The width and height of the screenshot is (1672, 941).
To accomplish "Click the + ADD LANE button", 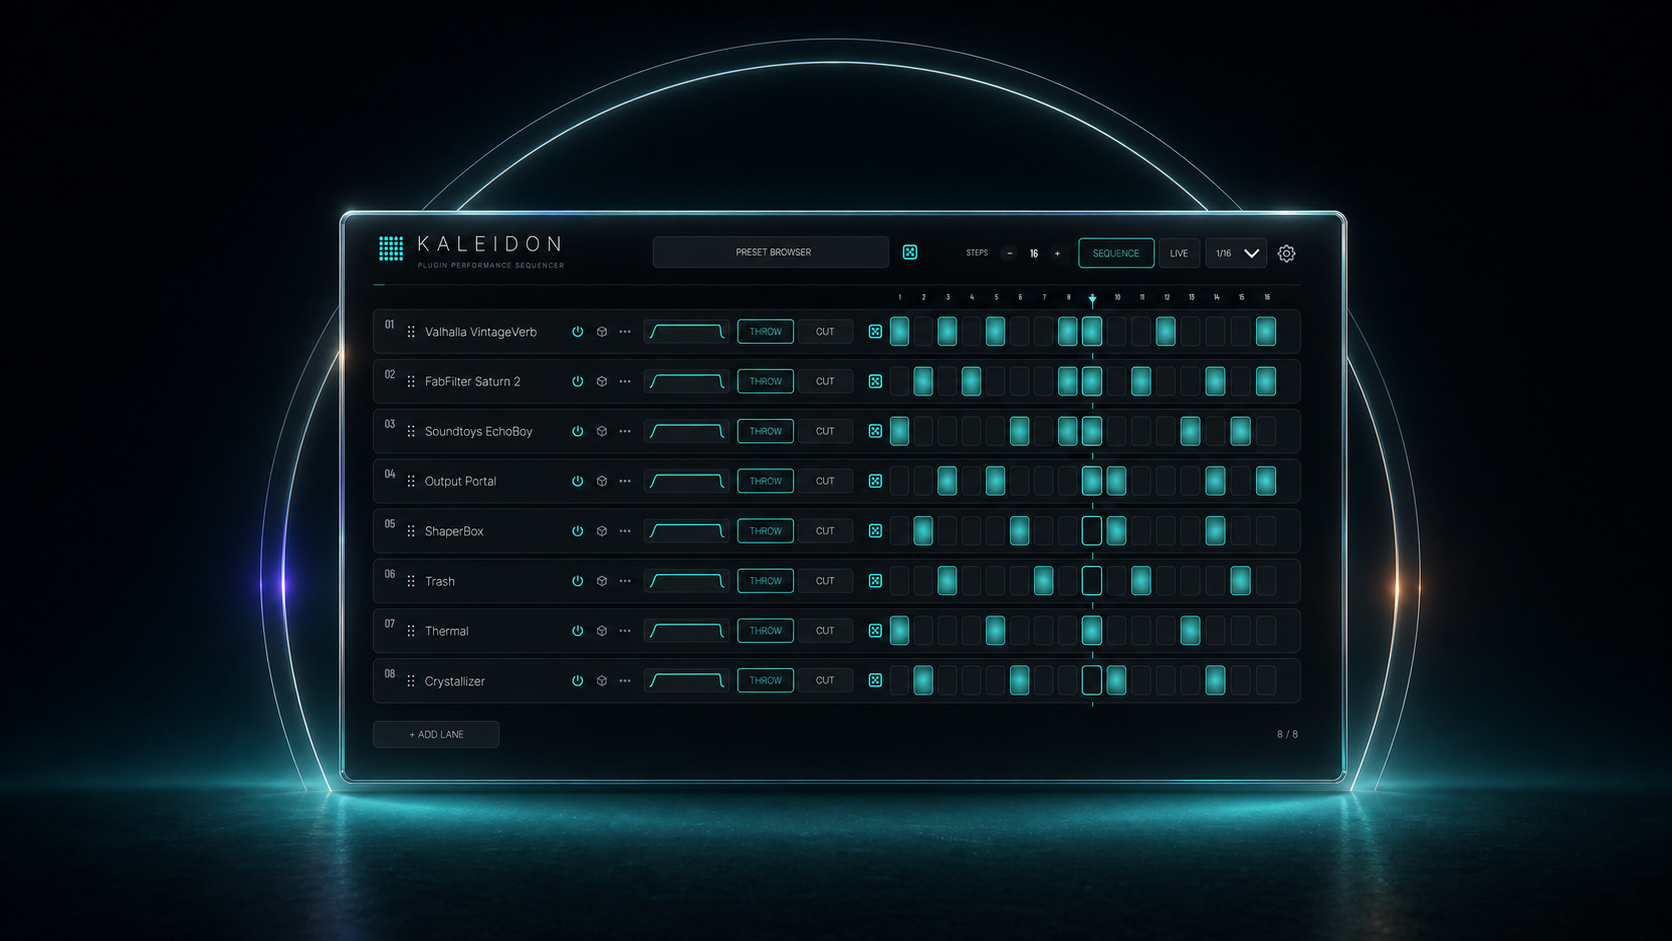I will click(436, 734).
